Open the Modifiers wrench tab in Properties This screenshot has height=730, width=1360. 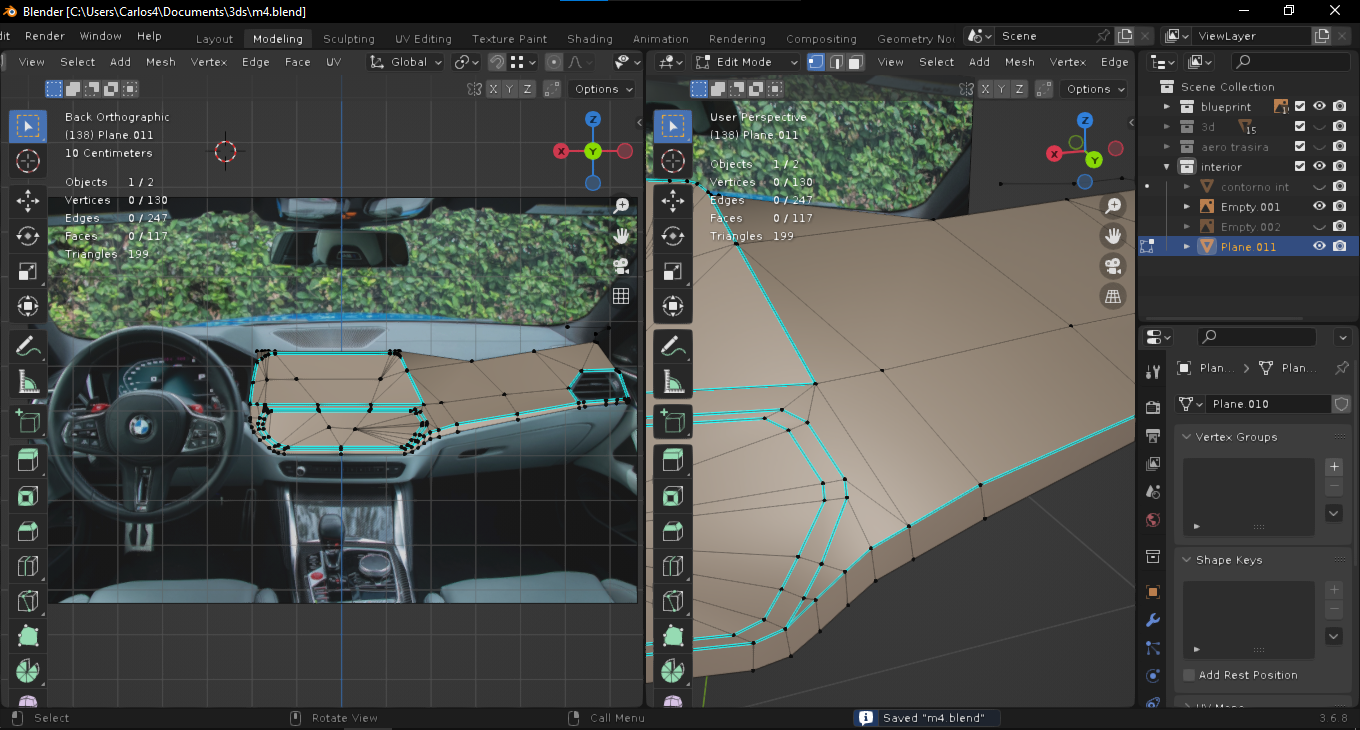[x=1152, y=620]
